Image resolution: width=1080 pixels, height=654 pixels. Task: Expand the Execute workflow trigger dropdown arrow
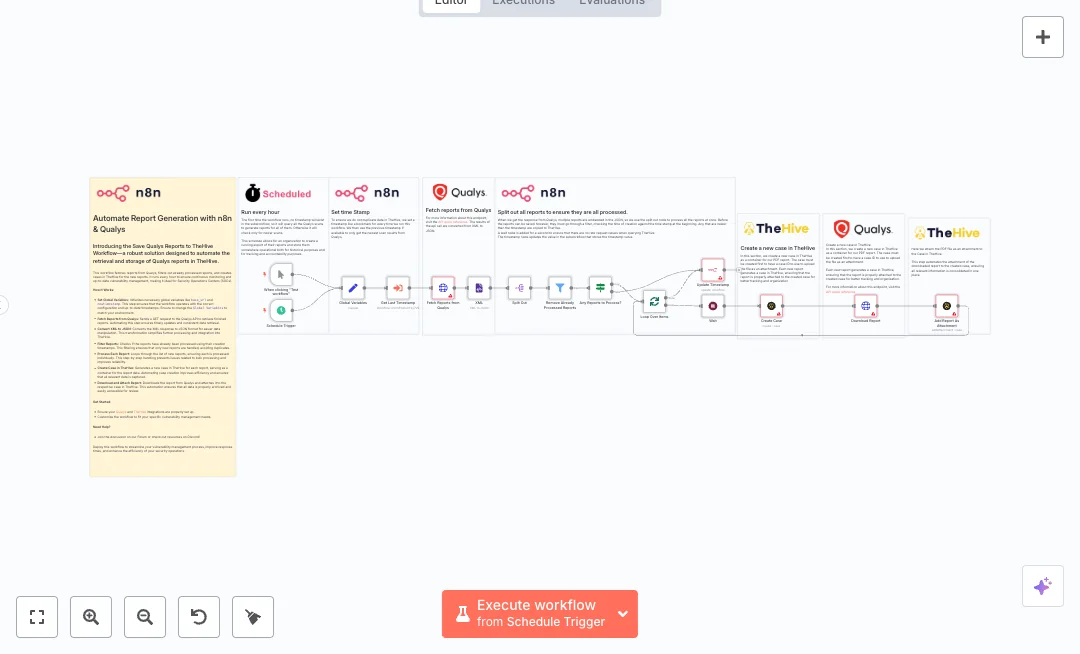(x=623, y=614)
